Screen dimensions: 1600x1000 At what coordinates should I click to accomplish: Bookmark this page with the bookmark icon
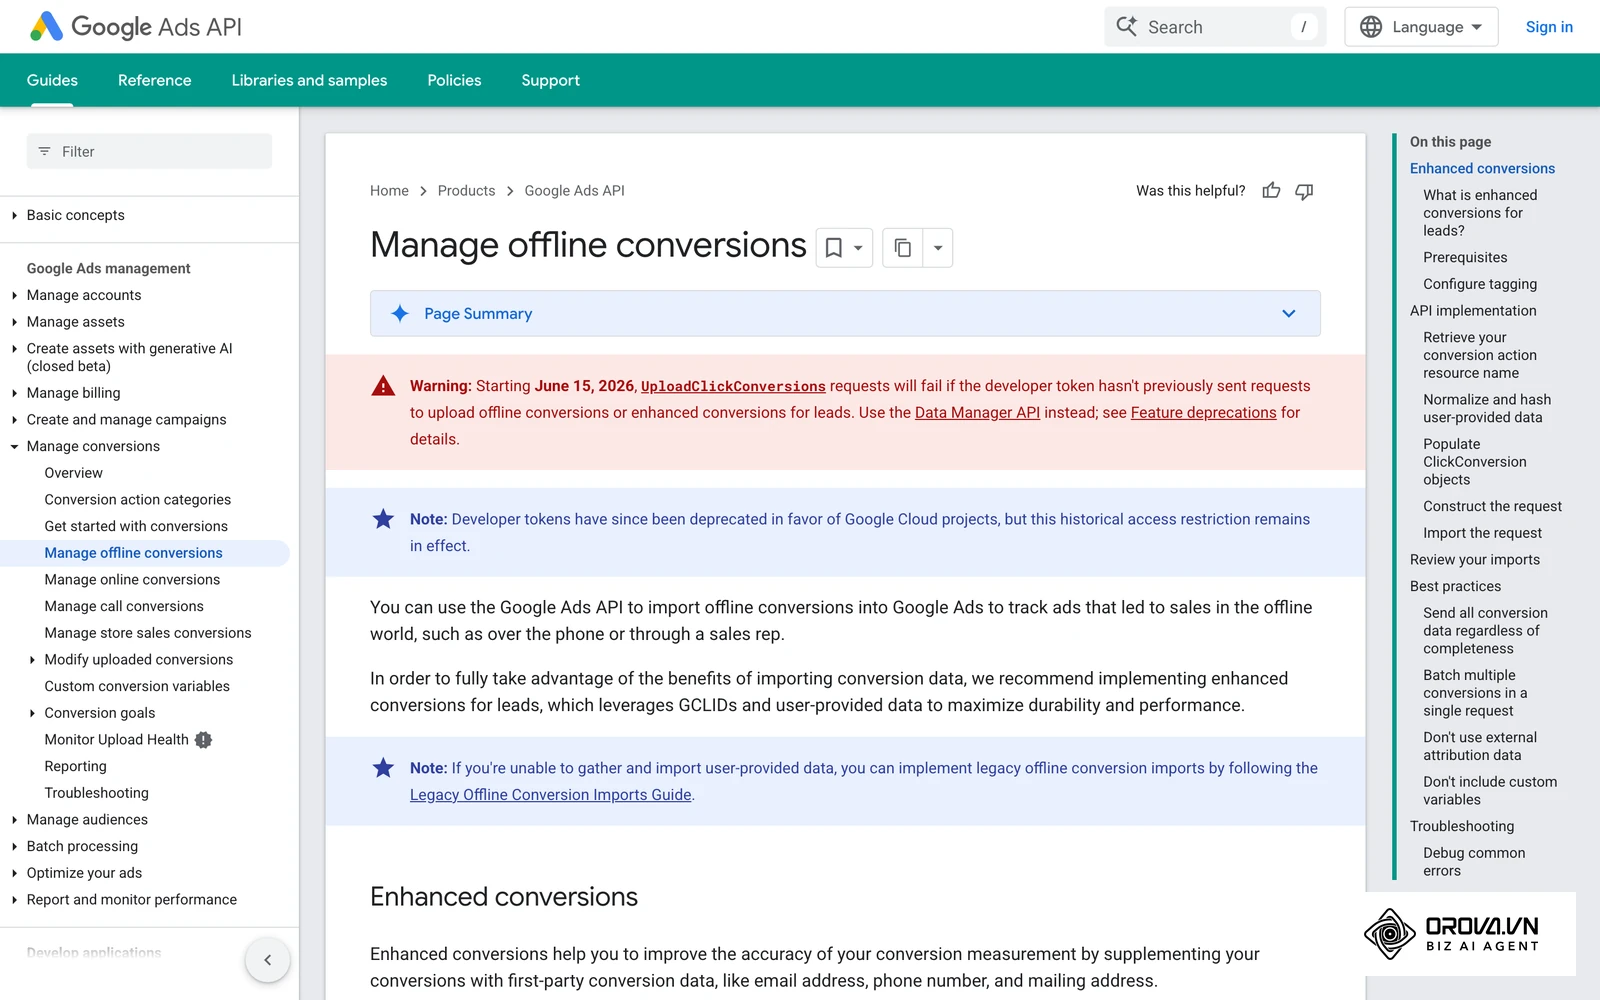click(x=834, y=248)
